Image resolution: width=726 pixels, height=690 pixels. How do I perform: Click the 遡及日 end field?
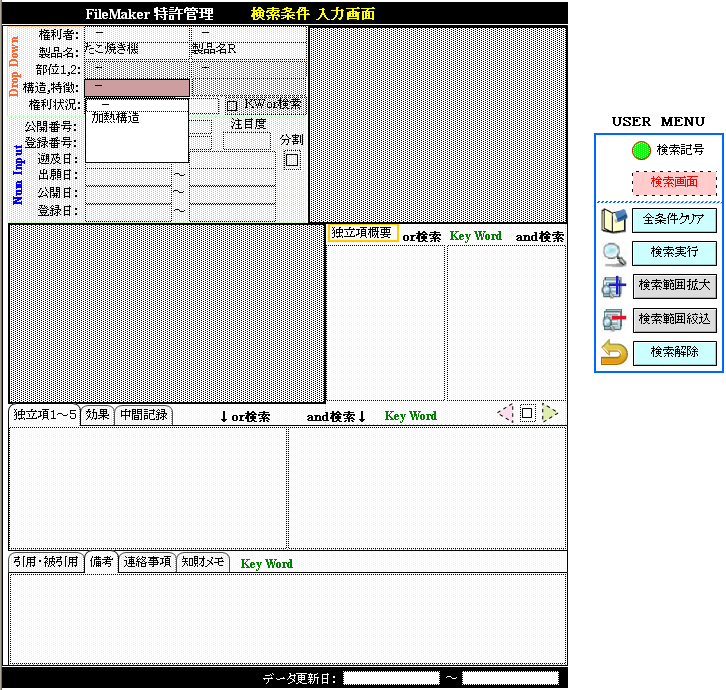coord(232,160)
